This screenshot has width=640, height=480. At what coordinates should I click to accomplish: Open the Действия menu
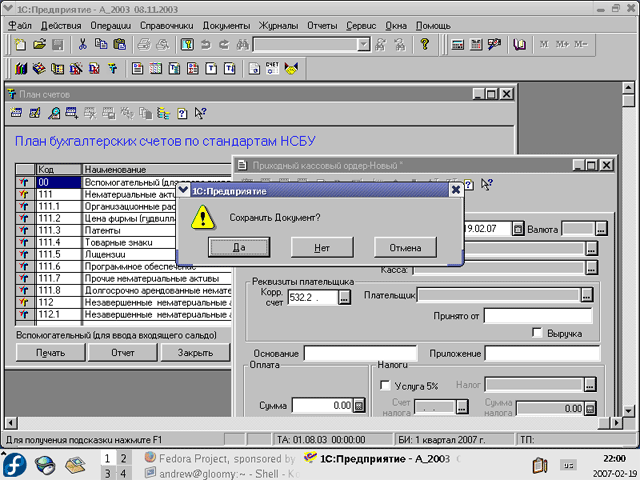pyautogui.click(x=61, y=26)
